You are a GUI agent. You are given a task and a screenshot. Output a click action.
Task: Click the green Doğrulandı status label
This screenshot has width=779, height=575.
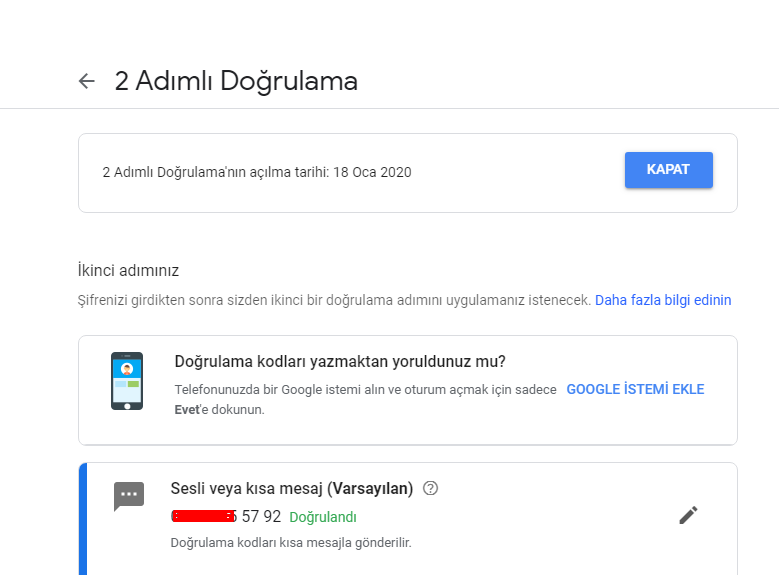point(323,517)
